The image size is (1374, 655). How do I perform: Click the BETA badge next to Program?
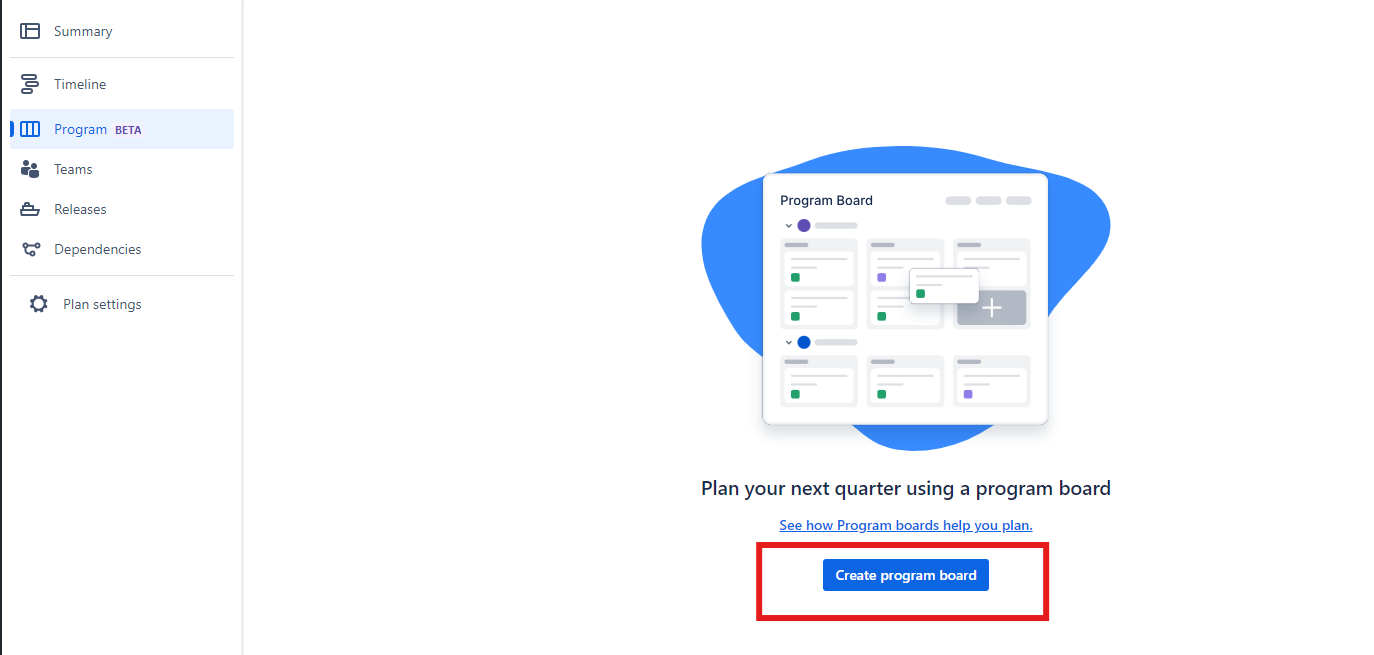(128, 130)
